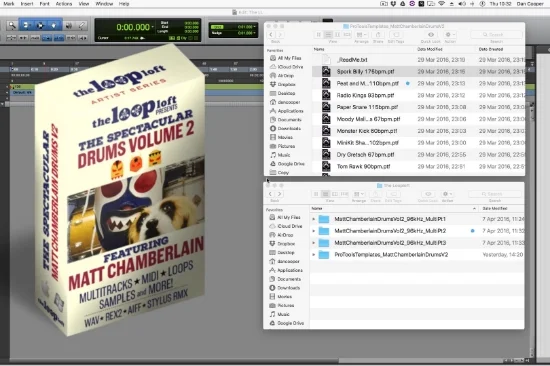Select the _ReadMe.txt file
Viewport: 550px width, 366px height.
point(418,60)
